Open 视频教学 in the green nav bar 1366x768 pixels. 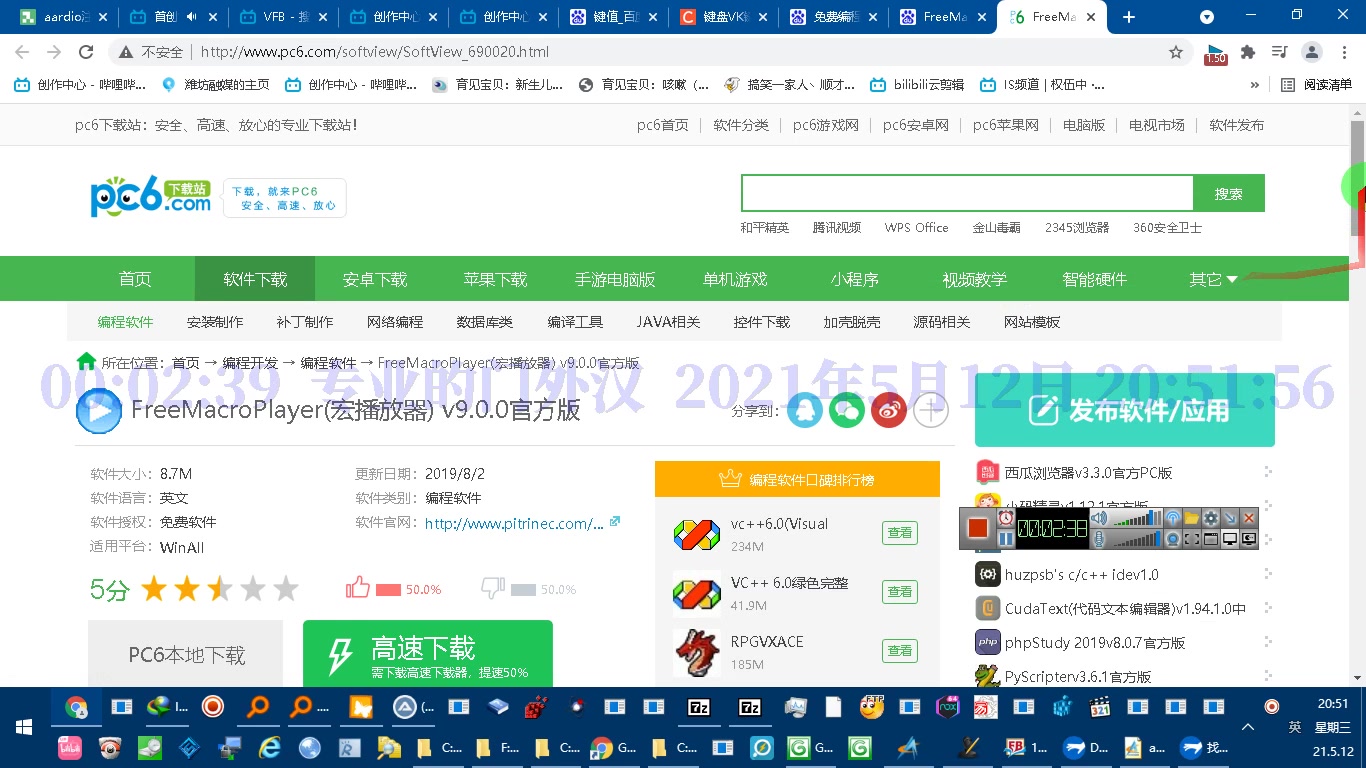[975, 279]
